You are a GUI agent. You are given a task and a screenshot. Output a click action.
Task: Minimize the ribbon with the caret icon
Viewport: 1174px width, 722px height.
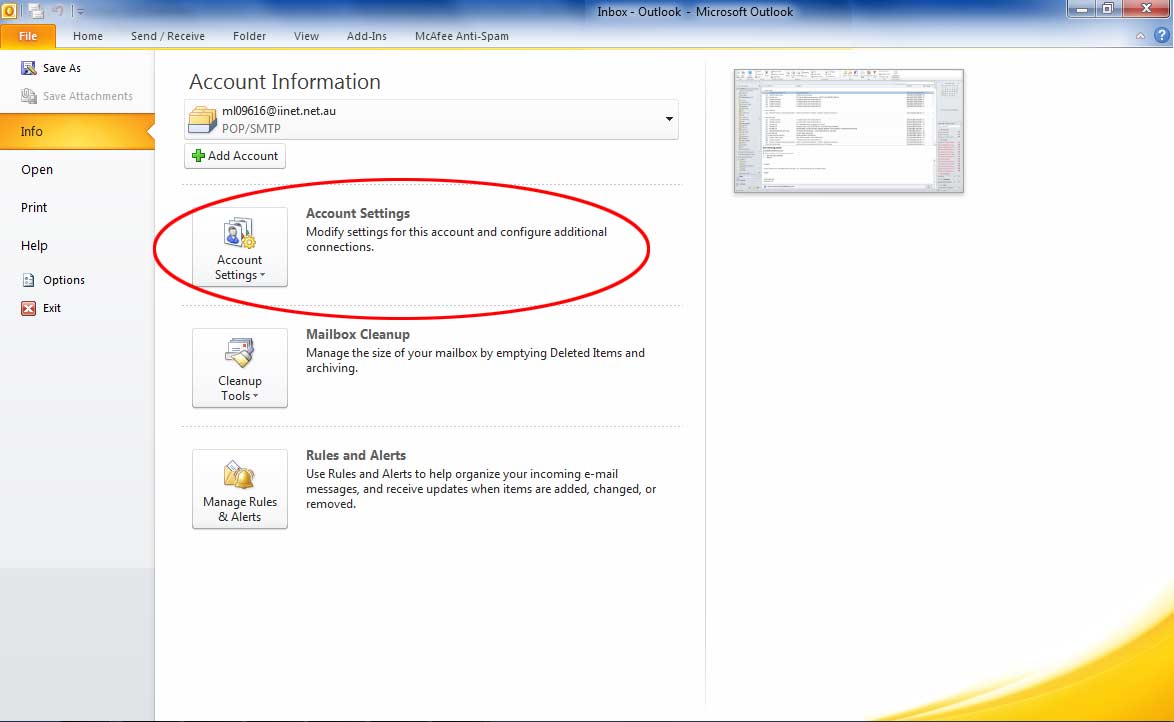pyautogui.click(x=1140, y=36)
